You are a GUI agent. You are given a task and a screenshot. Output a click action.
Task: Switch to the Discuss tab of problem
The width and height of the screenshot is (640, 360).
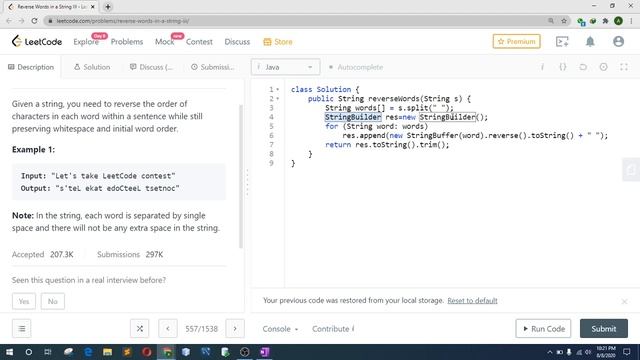(x=151, y=67)
